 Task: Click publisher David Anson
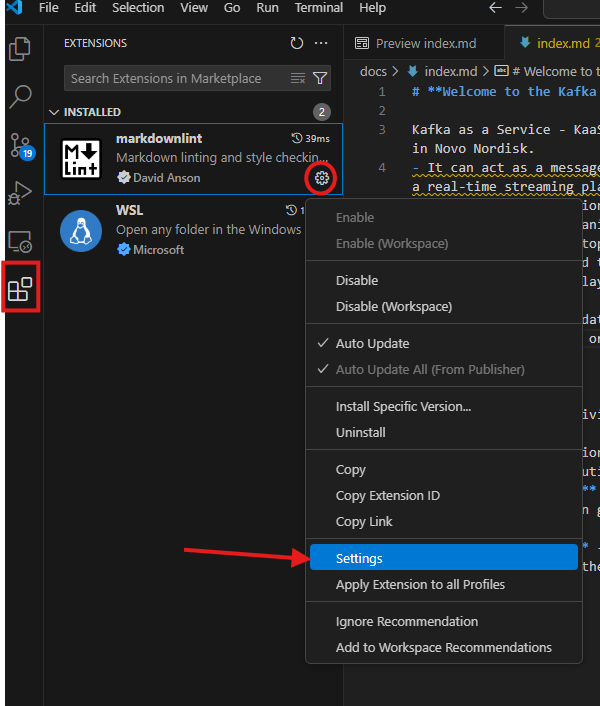[167, 178]
